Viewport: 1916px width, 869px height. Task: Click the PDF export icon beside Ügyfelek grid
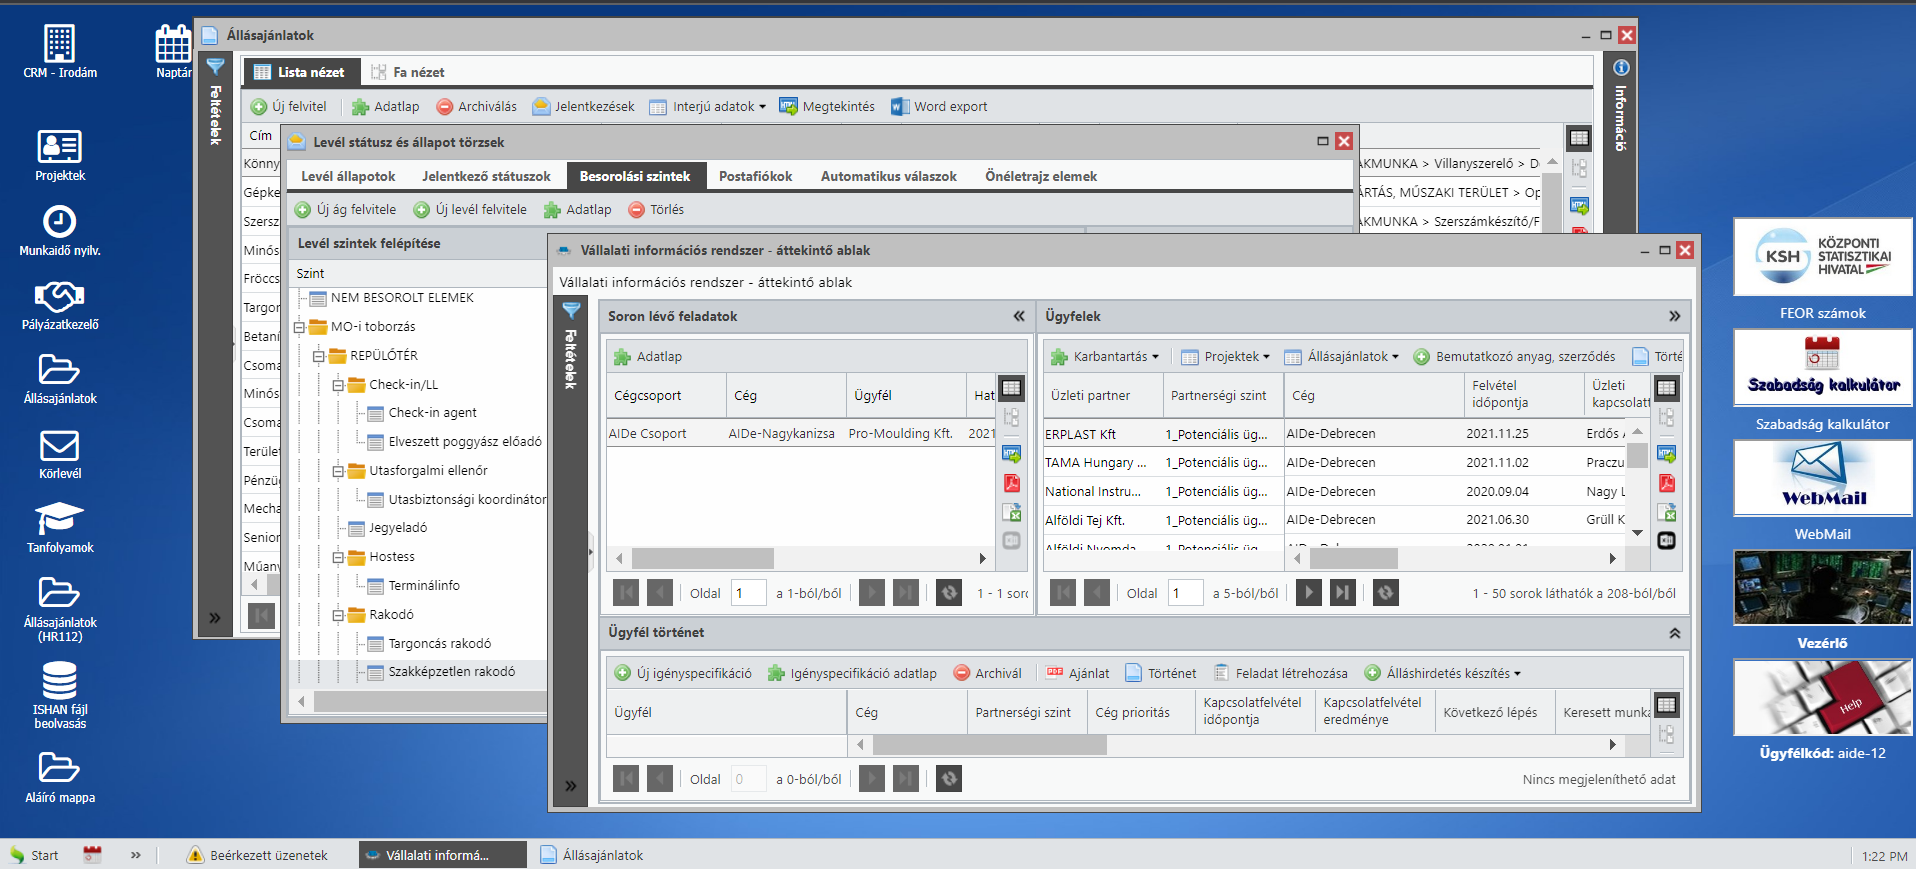tap(1666, 484)
